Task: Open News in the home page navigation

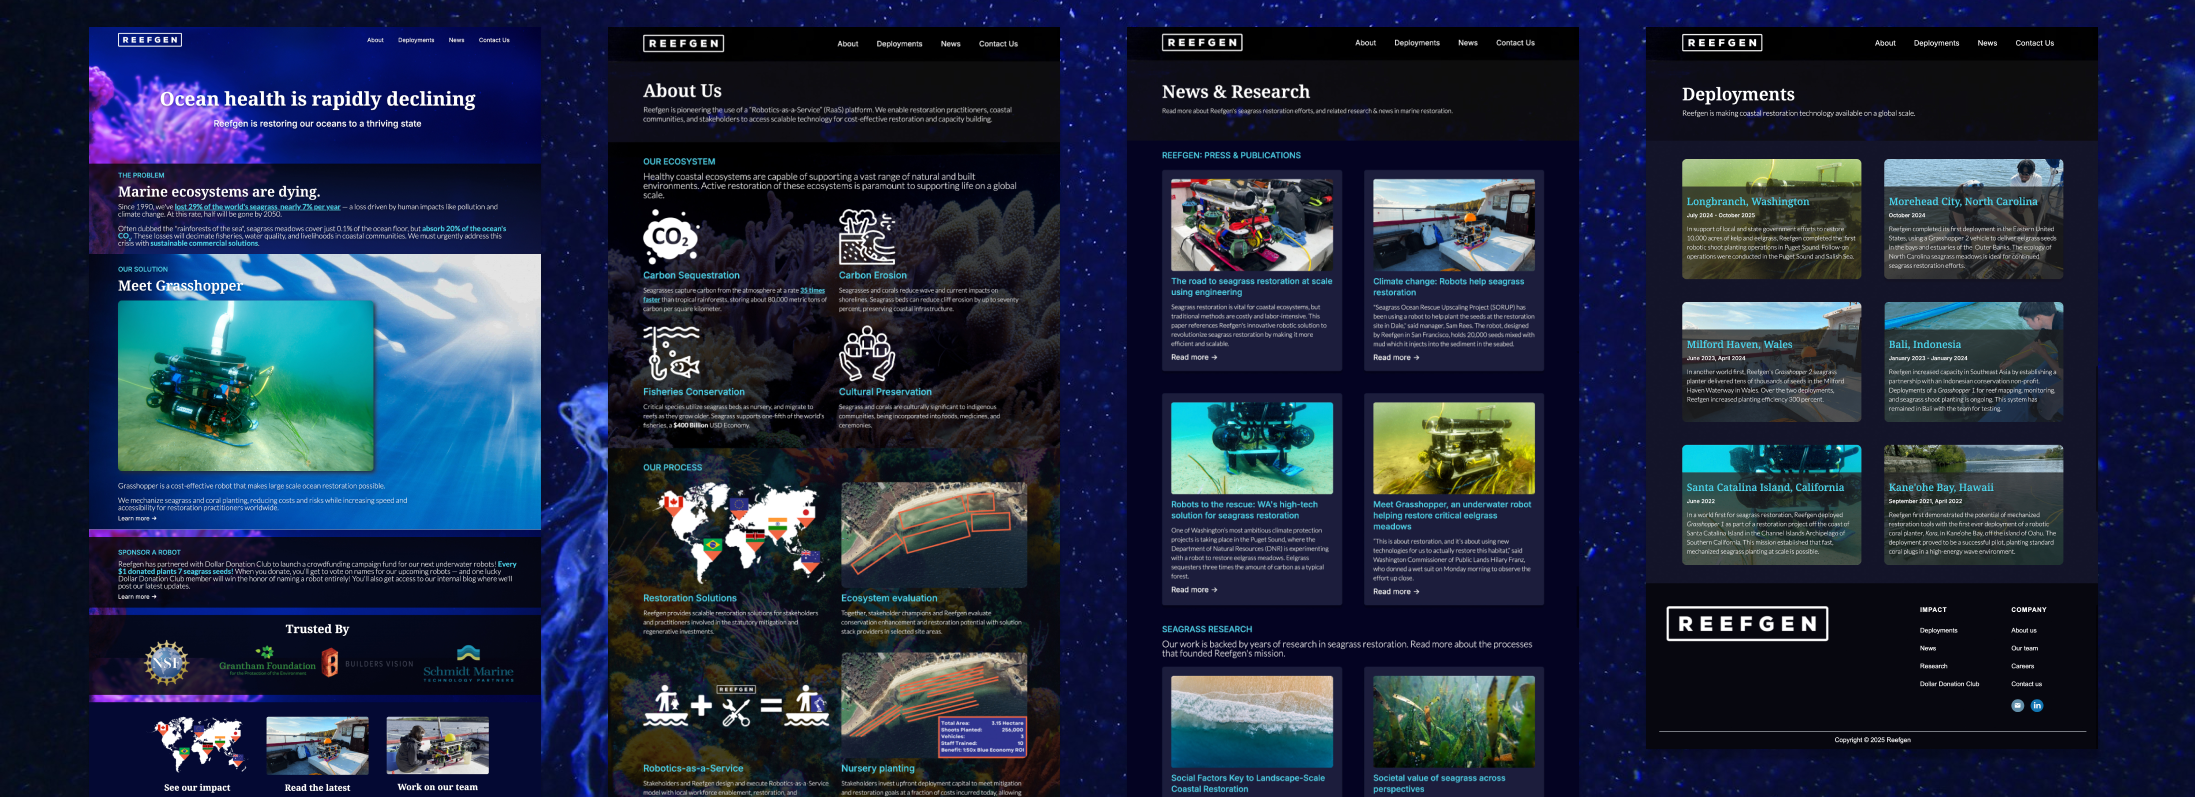Action: point(456,40)
